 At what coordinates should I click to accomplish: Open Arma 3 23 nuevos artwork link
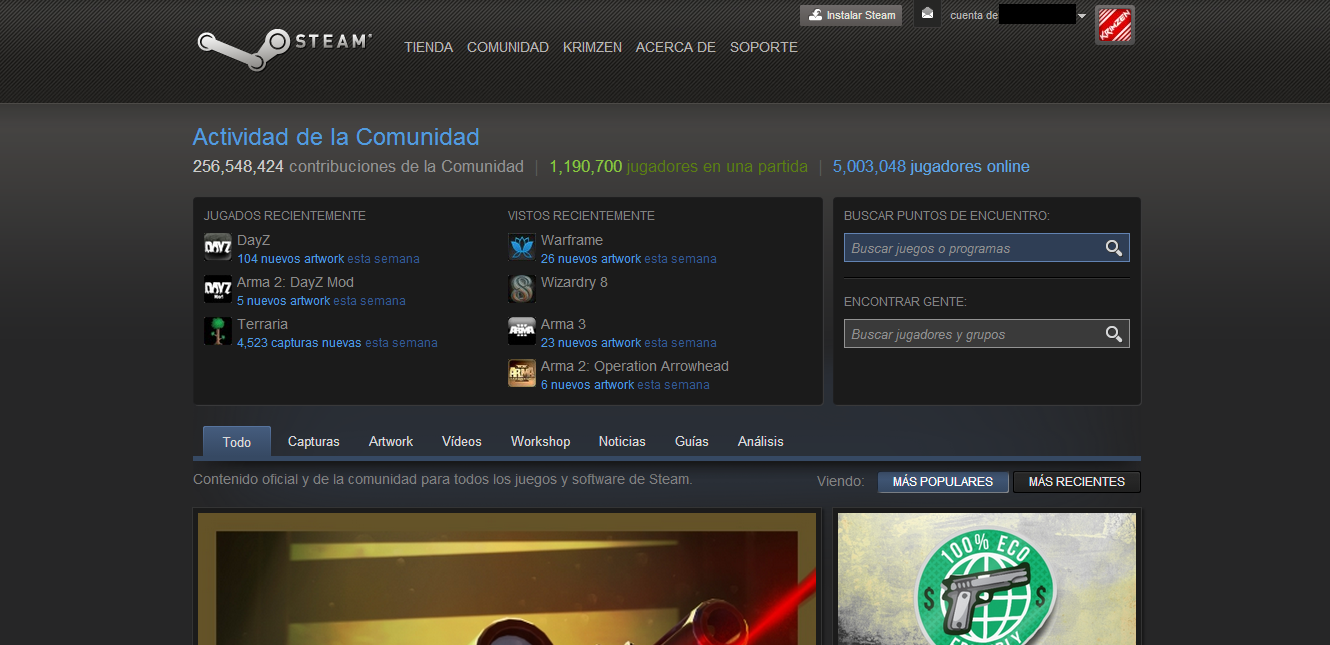591,343
